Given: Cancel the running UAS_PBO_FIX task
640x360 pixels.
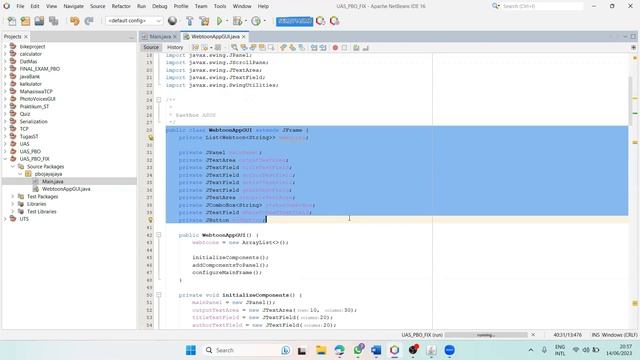Looking at the screenshot, I should click(x=533, y=335).
